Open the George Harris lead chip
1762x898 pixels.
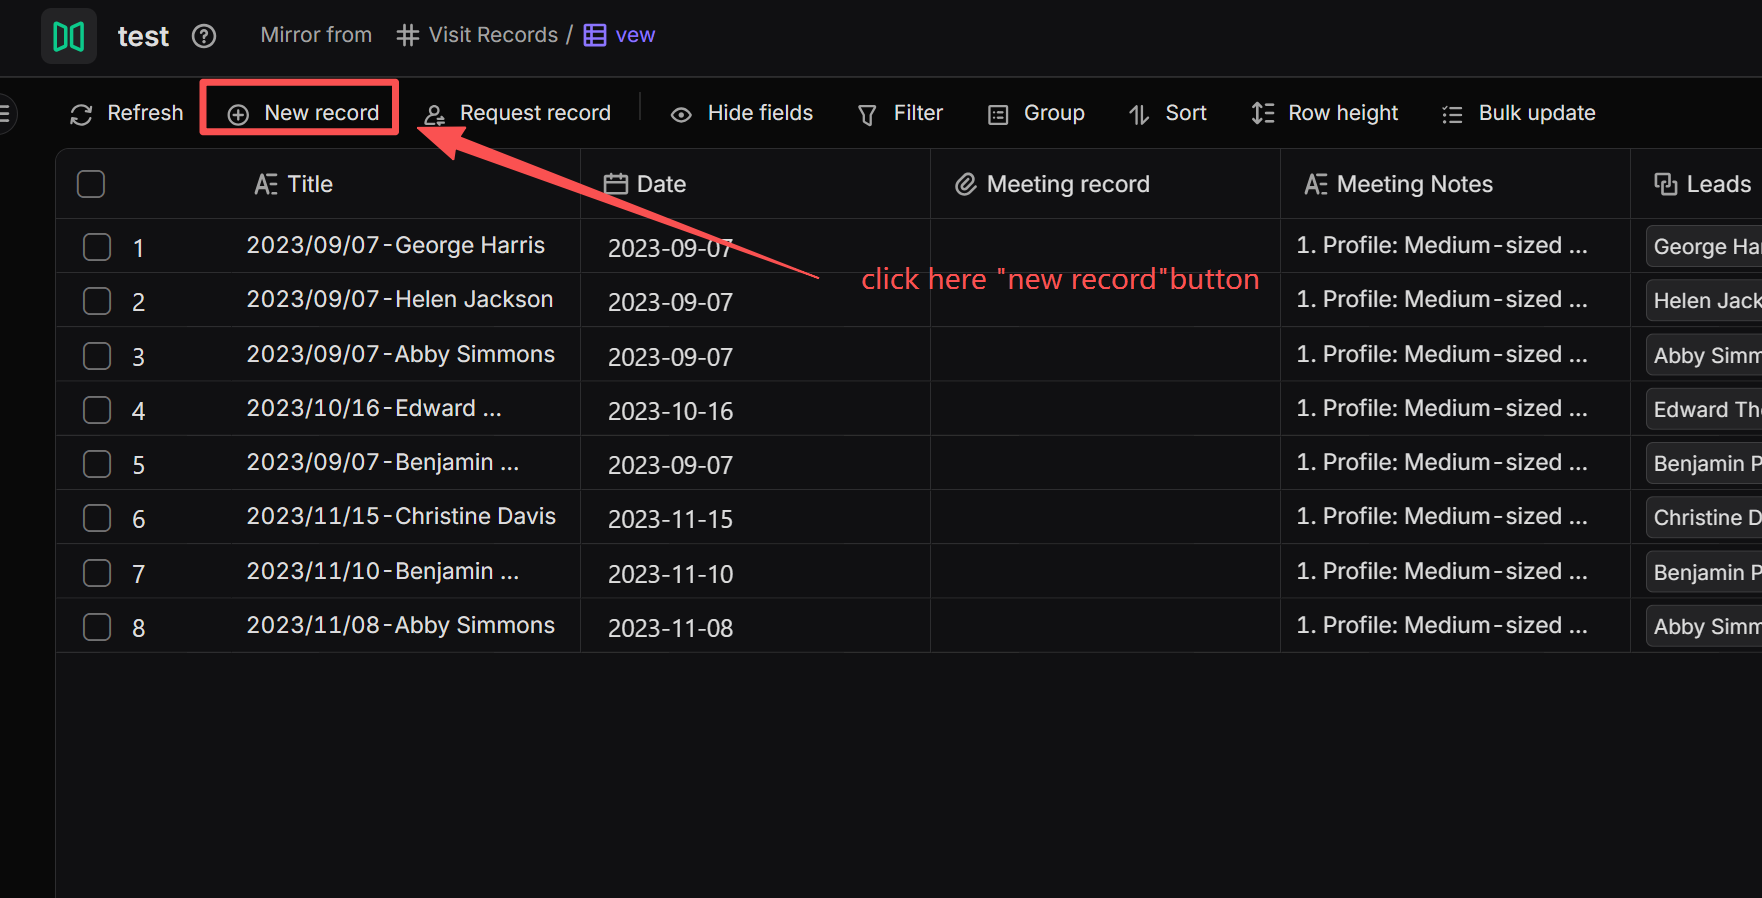coord(1704,247)
